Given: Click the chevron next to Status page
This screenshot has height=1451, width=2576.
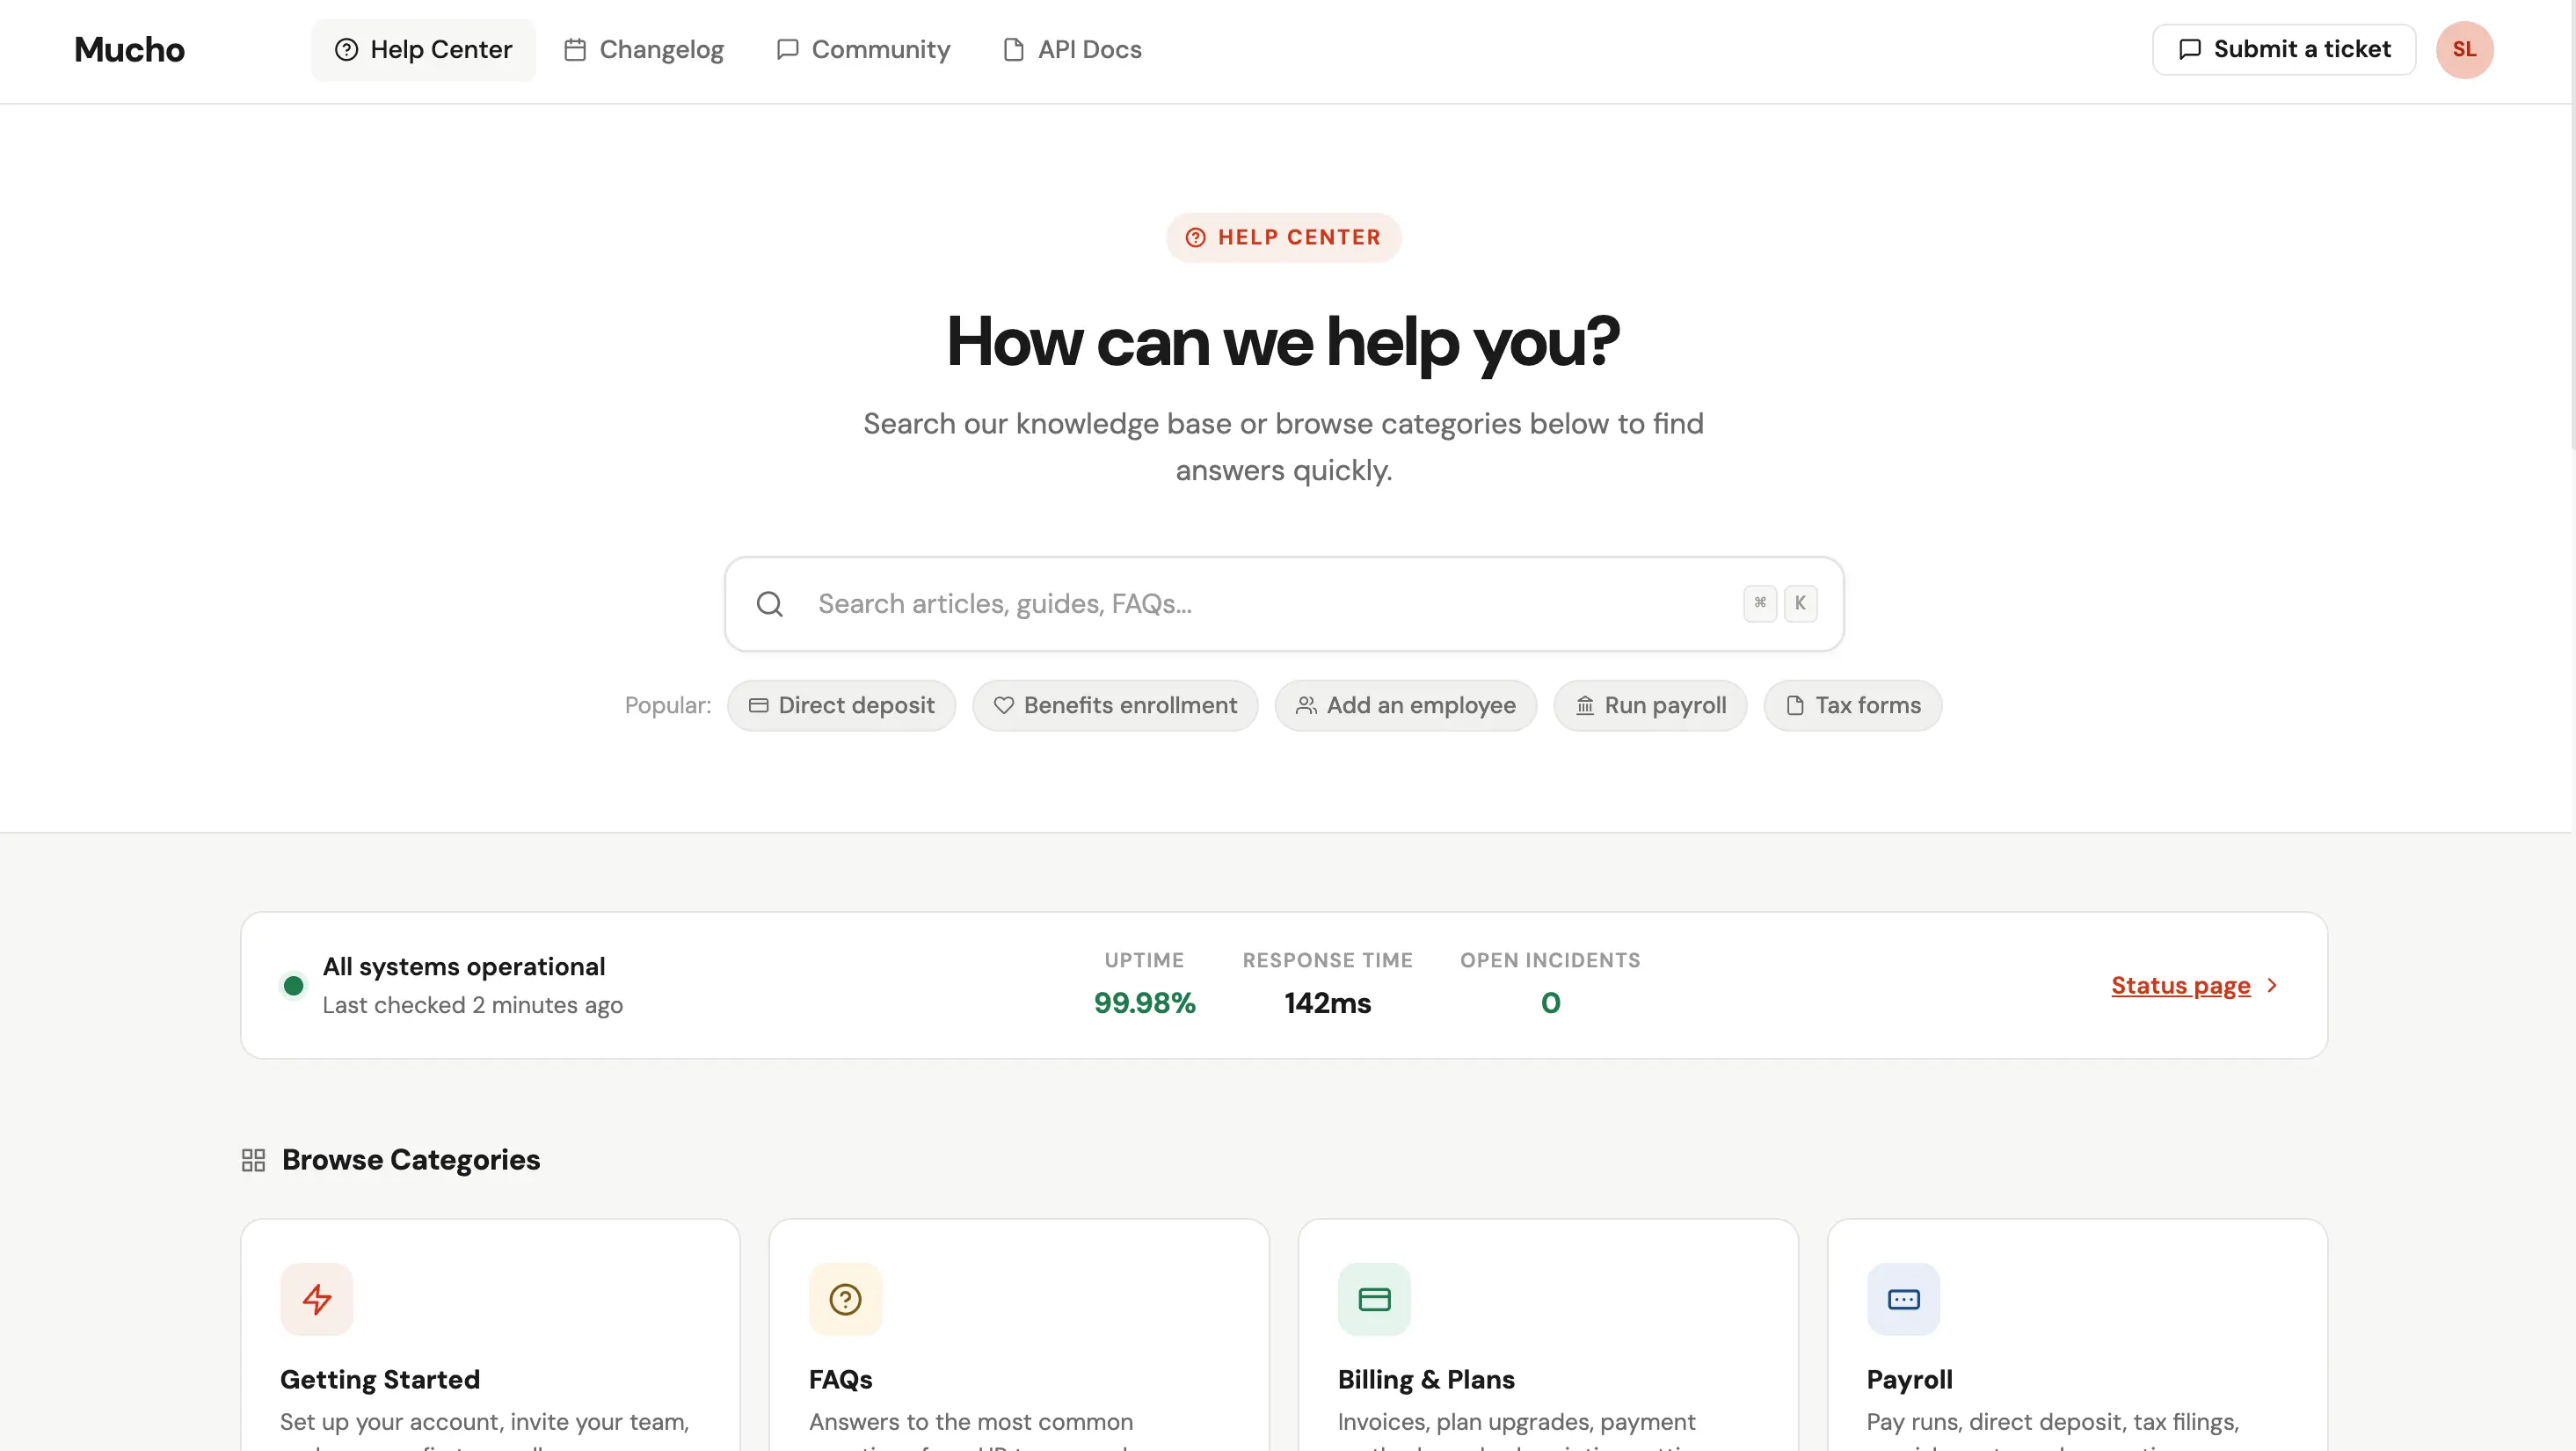Looking at the screenshot, I should tap(2271, 985).
